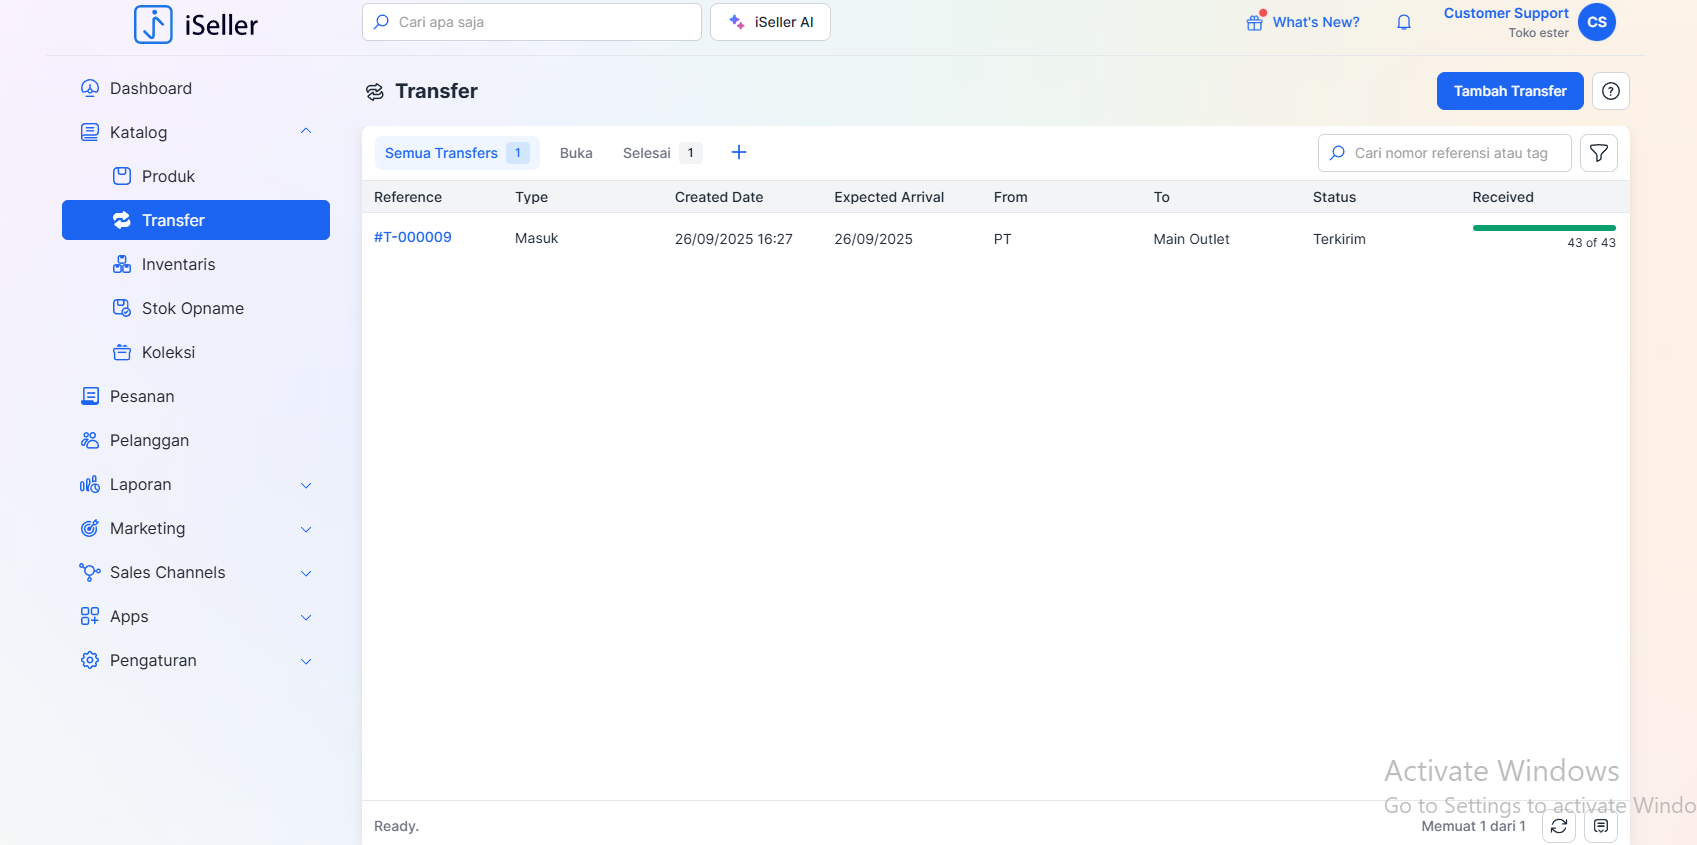
Task: Expand the Marketing submenu
Action: pos(306,529)
